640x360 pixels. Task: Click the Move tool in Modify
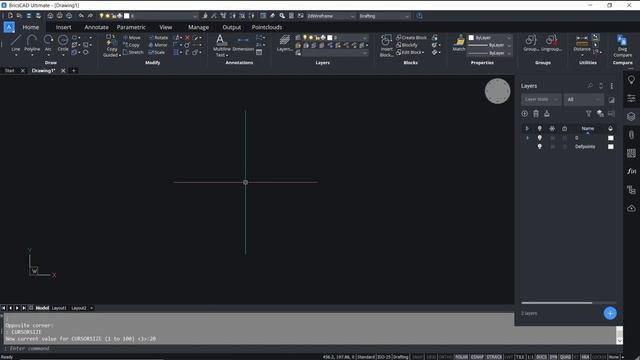[131, 38]
